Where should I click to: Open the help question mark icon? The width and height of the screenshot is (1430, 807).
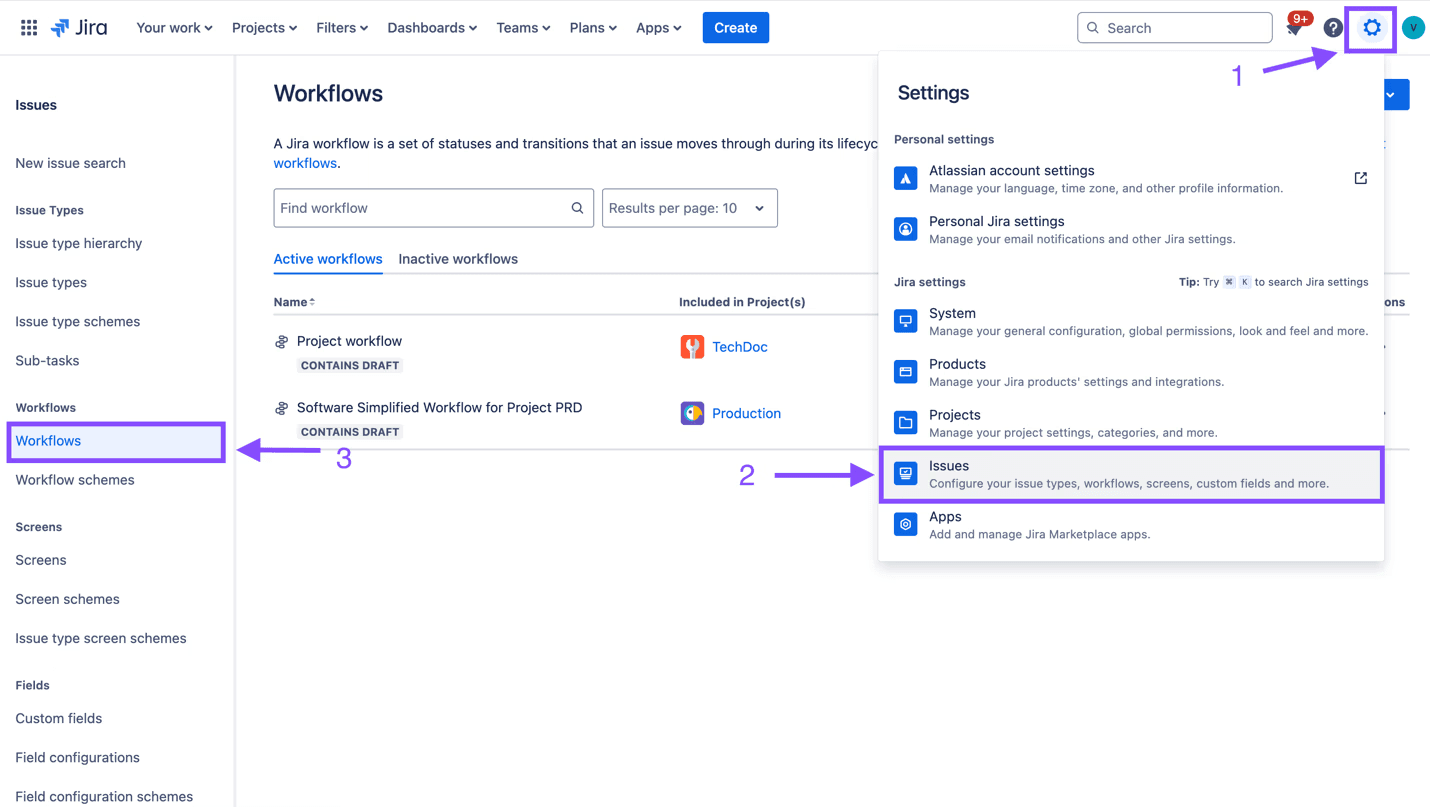[x=1333, y=27]
